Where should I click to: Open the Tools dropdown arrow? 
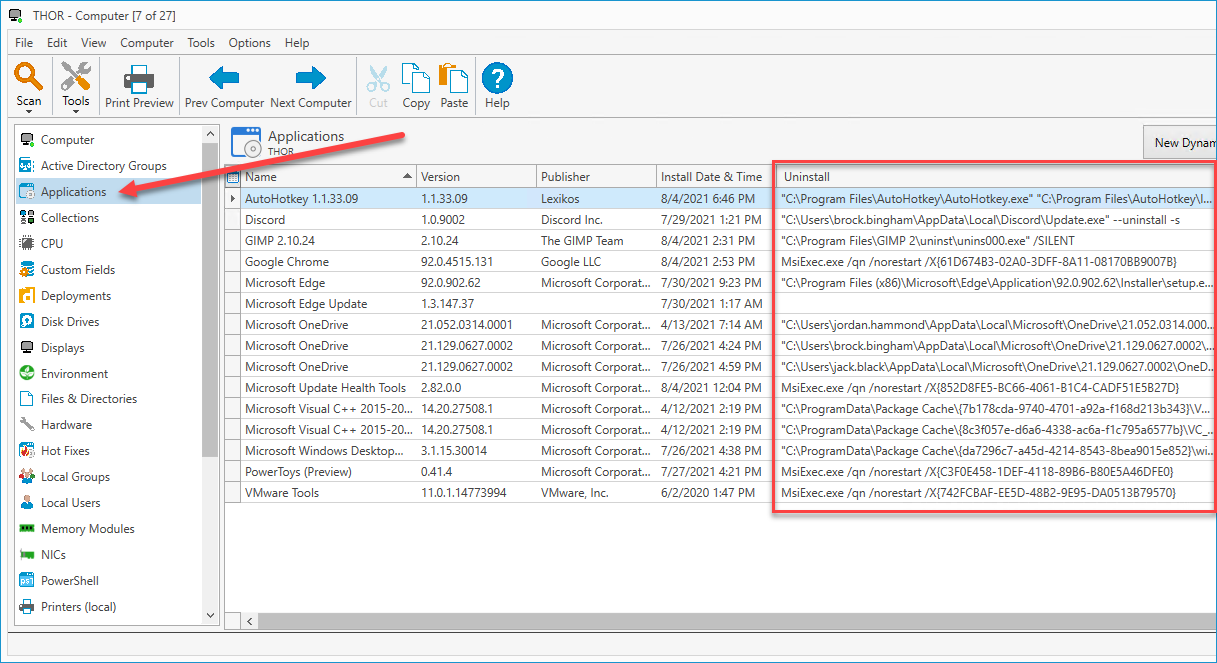tap(76, 111)
